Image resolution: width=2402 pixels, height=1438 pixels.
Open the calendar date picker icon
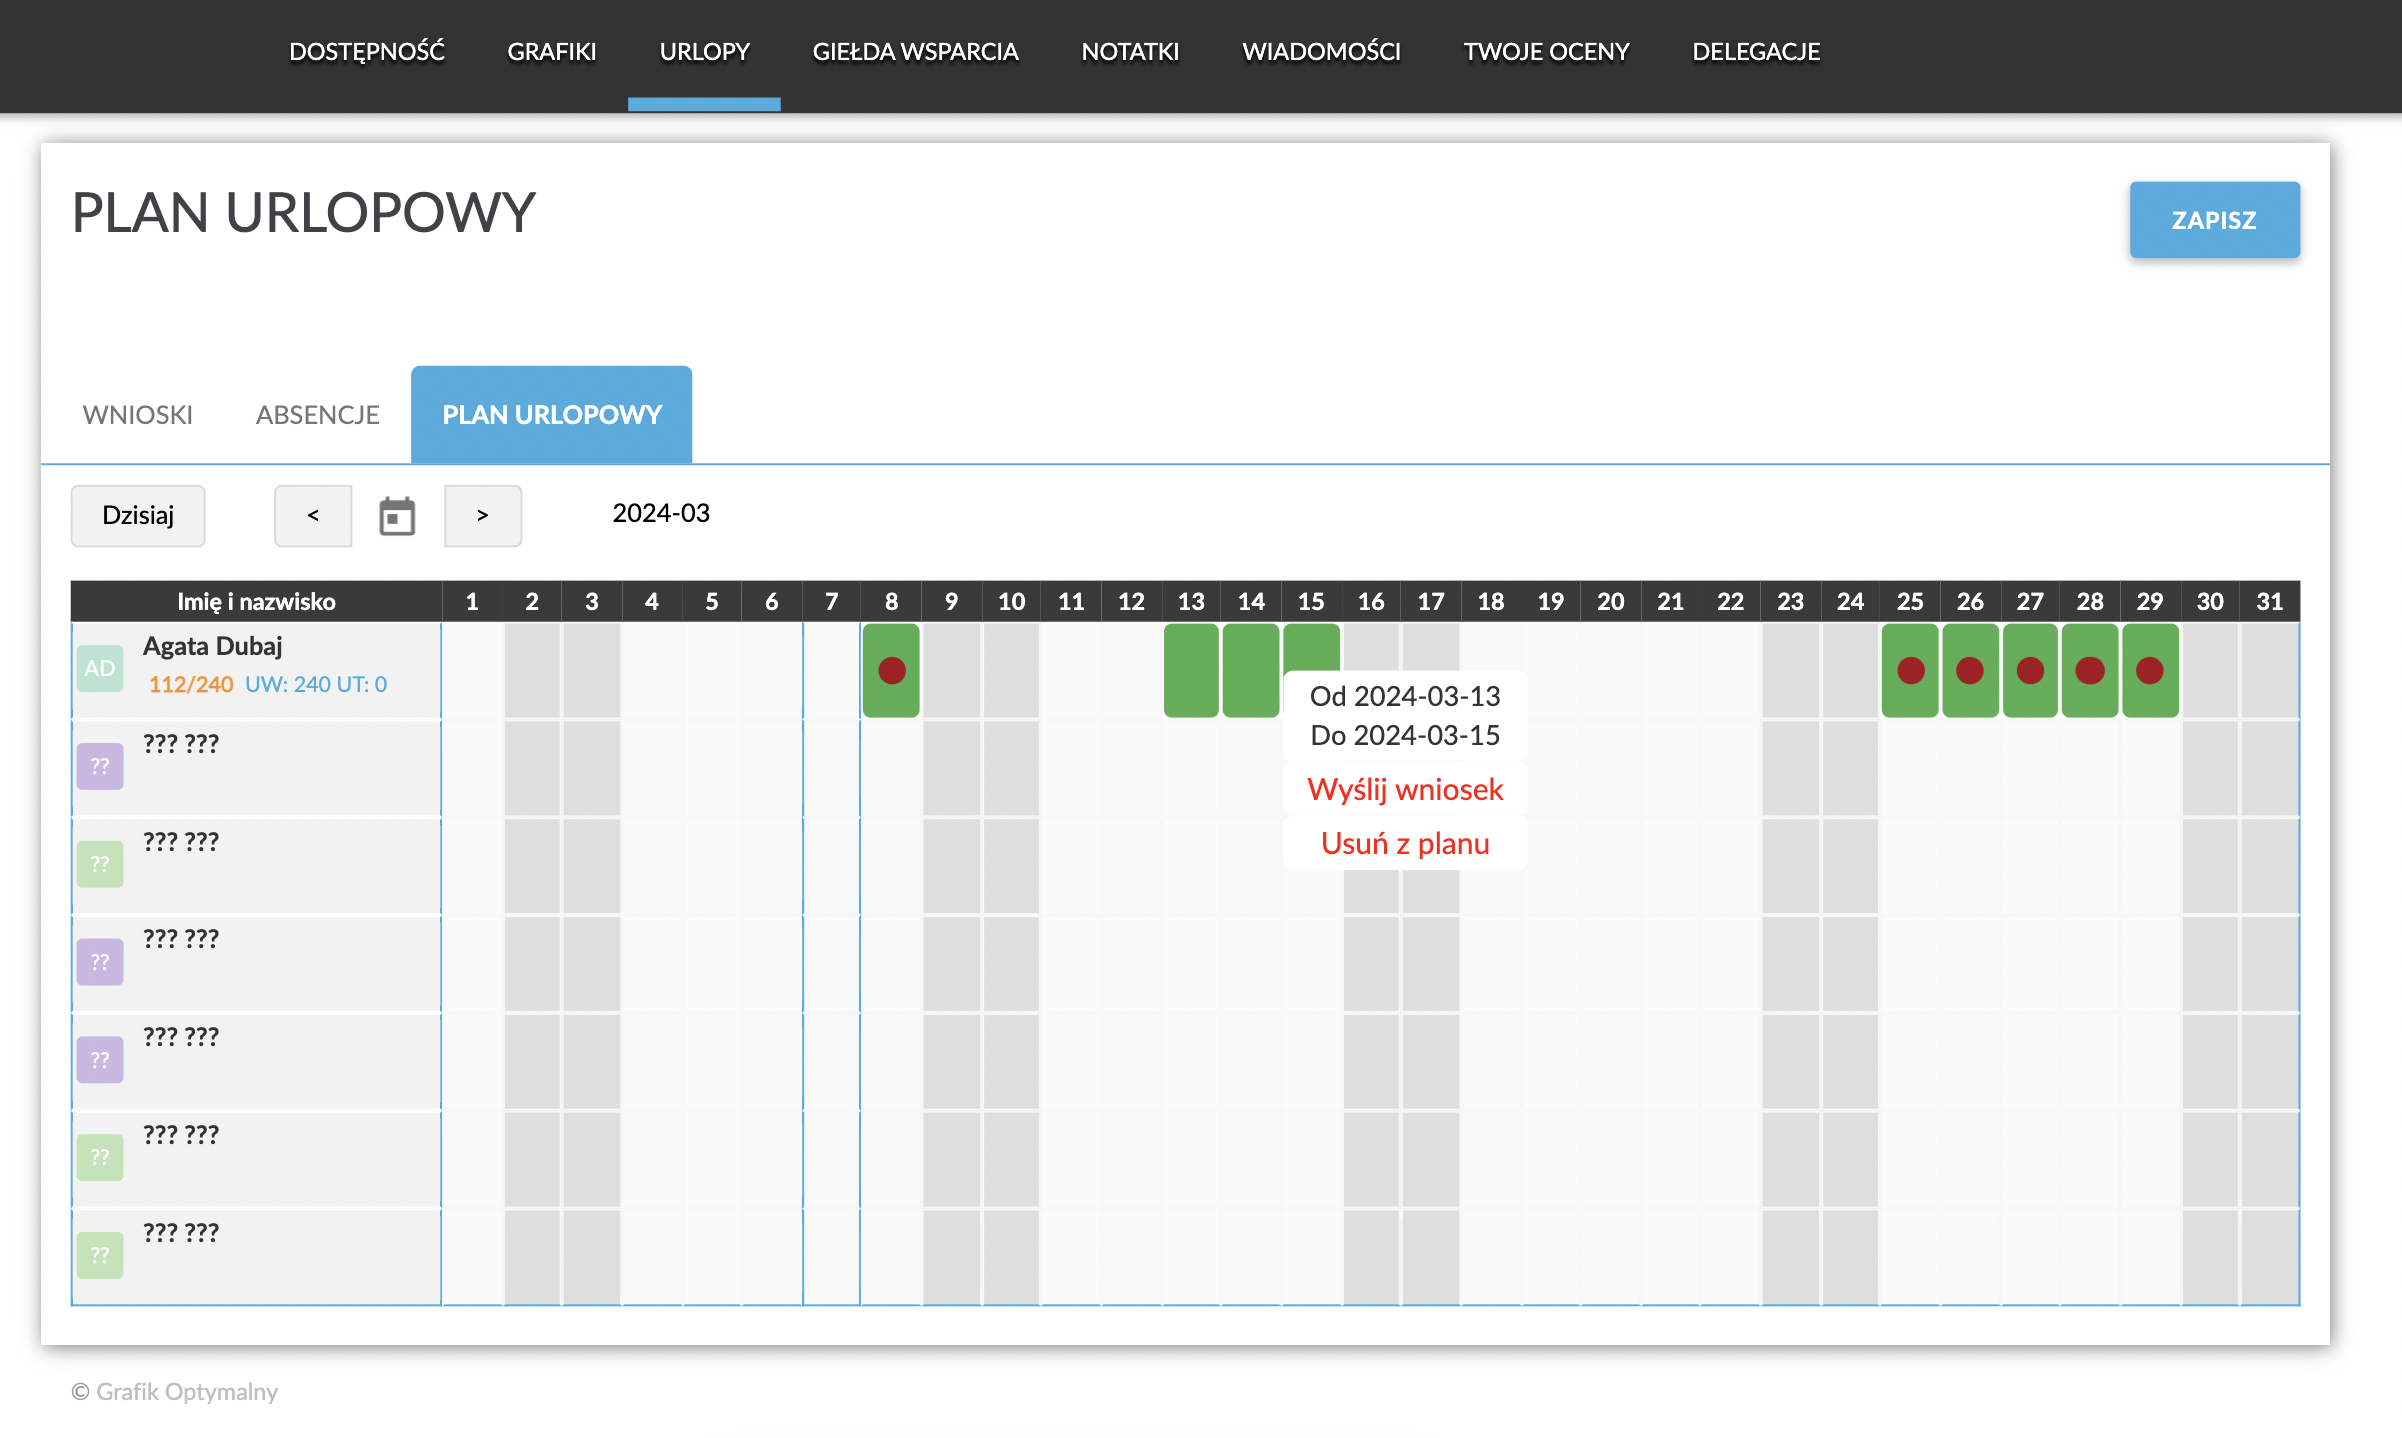(x=397, y=516)
